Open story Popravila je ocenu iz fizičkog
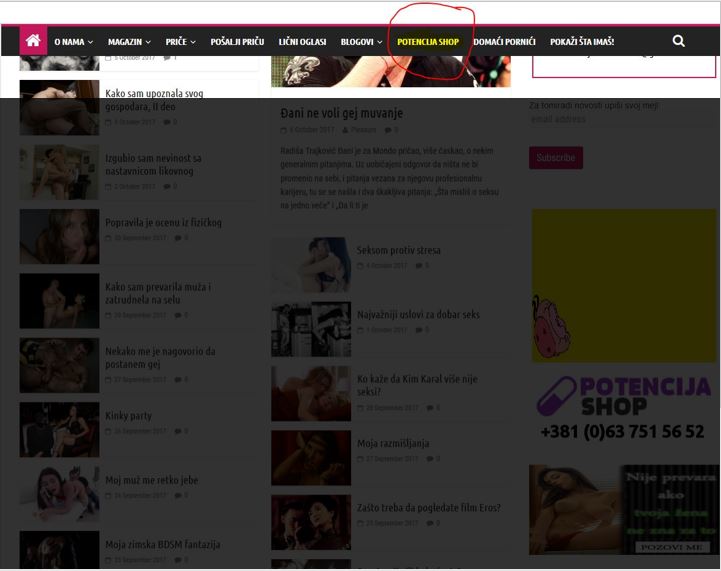 pyautogui.click(x=163, y=223)
